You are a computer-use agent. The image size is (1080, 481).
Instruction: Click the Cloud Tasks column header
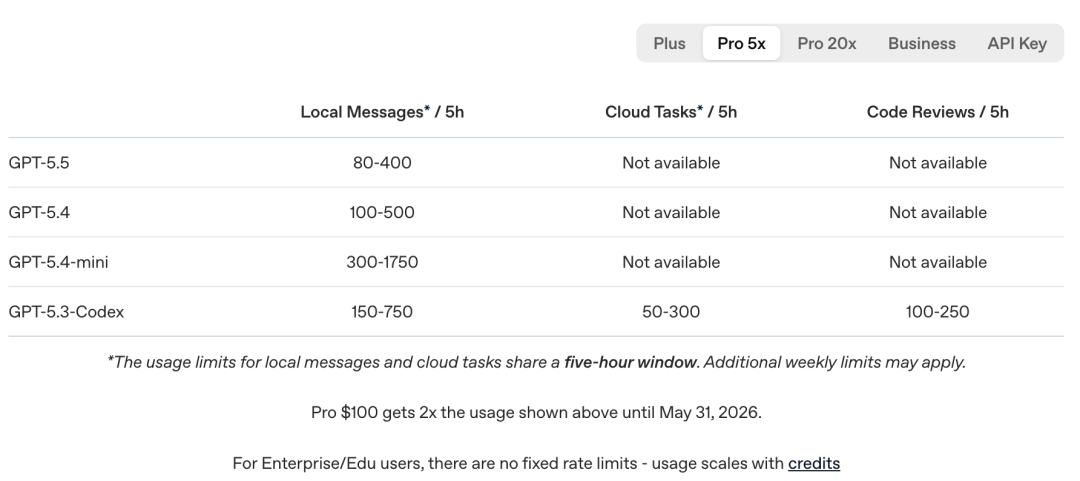coord(671,112)
